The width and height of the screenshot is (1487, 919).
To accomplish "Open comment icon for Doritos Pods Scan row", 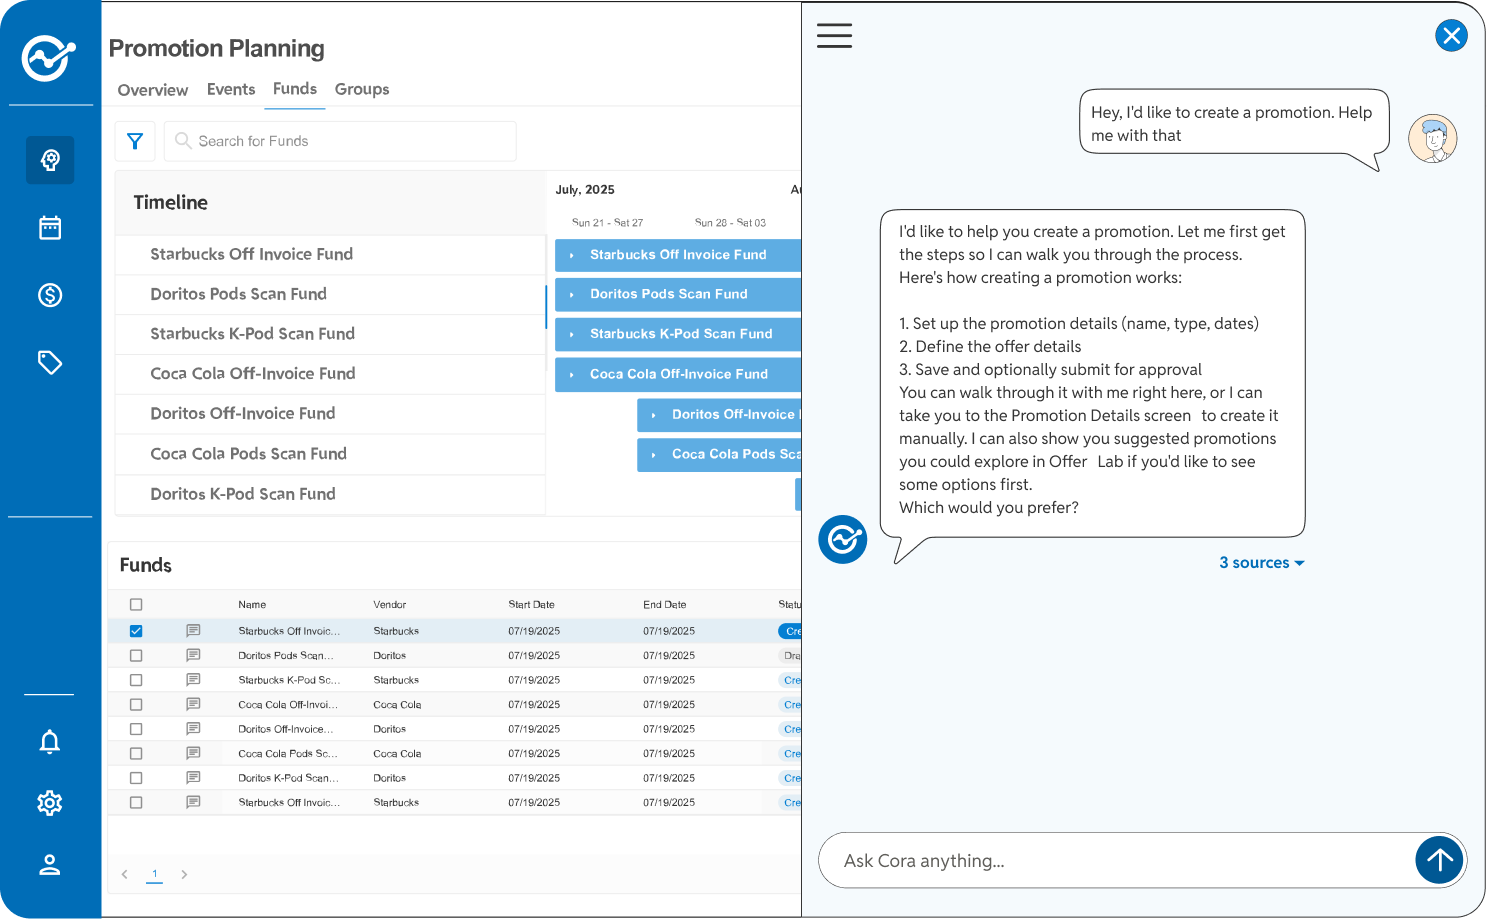I will click(x=193, y=655).
